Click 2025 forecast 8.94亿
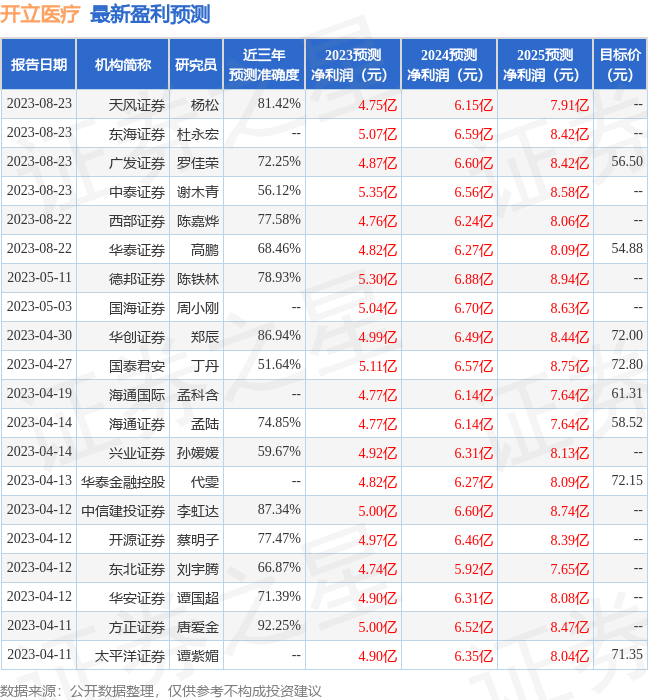Image resolution: width=648 pixels, height=700 pixels. coord(569,279)
